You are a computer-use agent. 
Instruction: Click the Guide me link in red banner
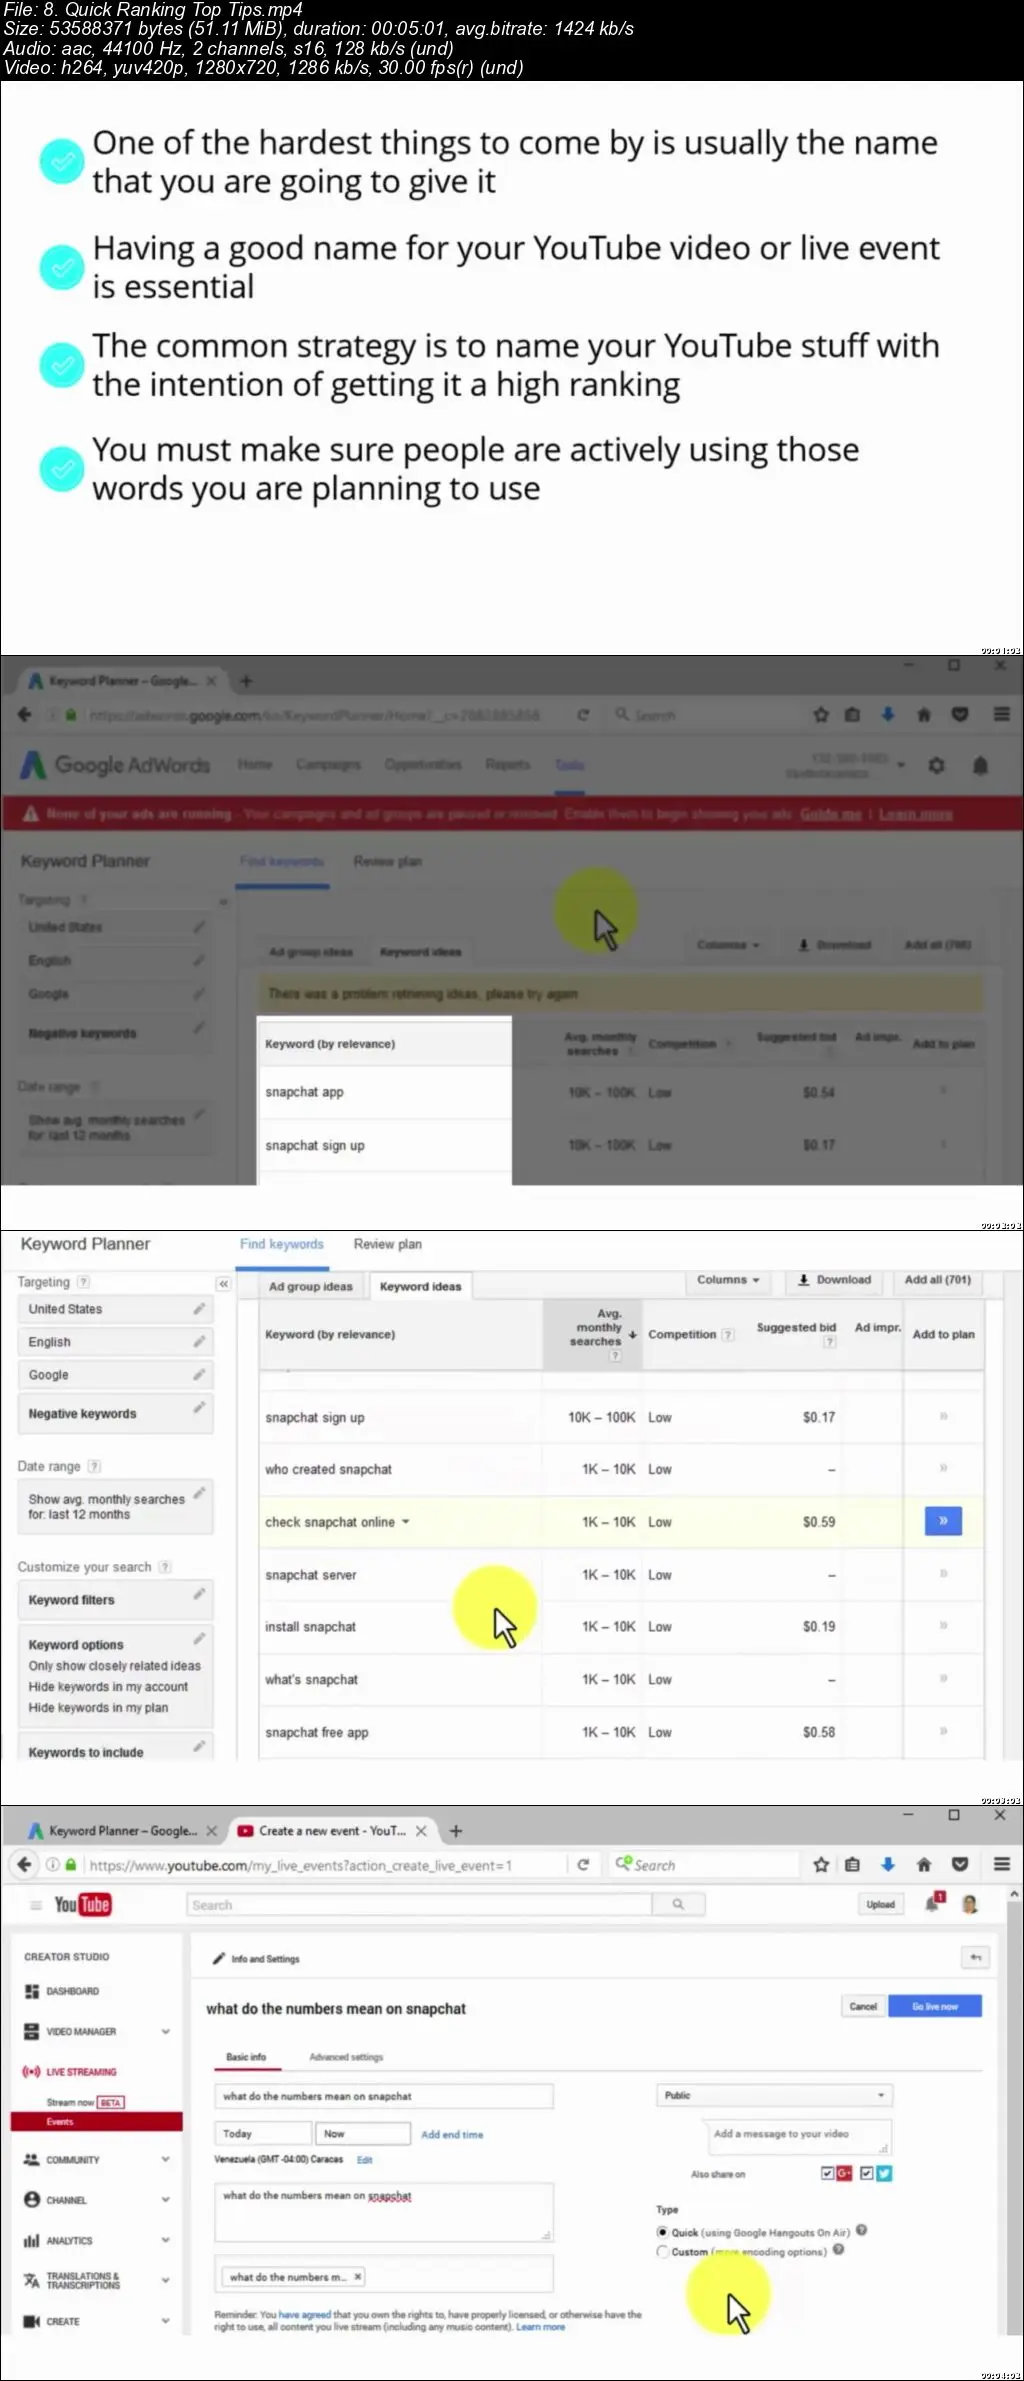pyautogui.click(x=830, y=814)
